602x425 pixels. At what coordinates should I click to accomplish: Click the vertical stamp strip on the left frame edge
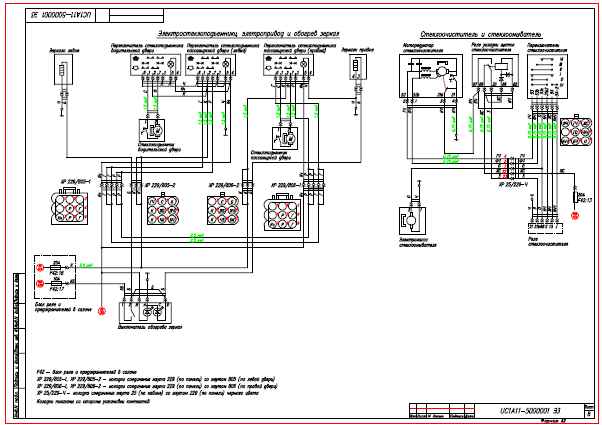19,345
